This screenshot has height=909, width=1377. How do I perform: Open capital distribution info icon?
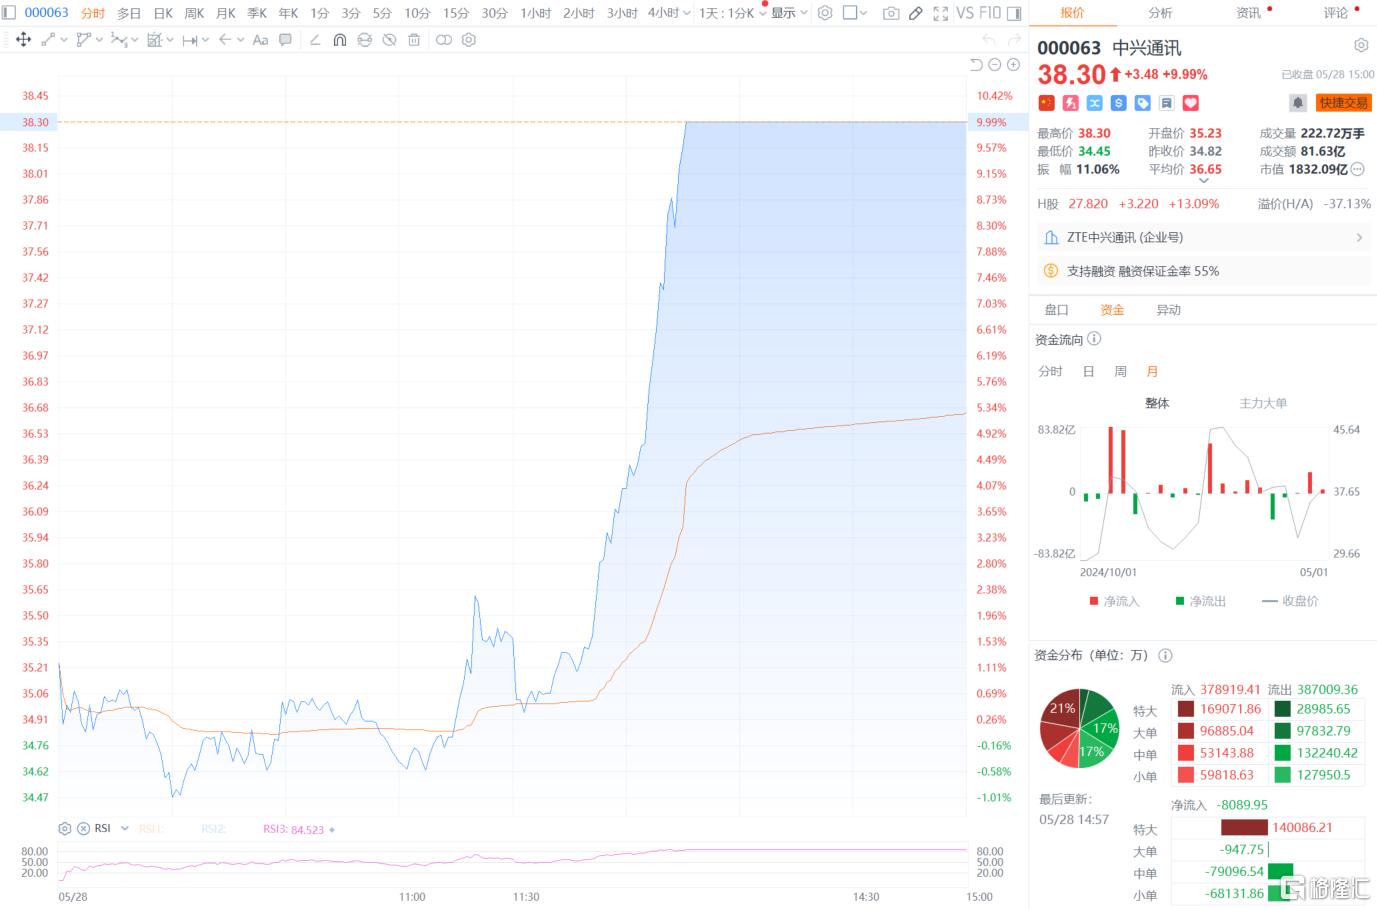click(x=1165, y=656)
